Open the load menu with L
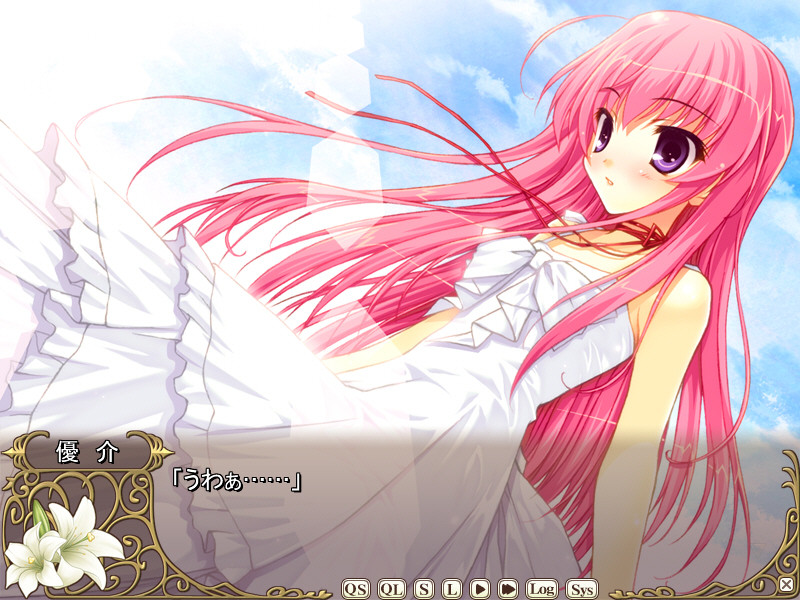 (452, 589)
